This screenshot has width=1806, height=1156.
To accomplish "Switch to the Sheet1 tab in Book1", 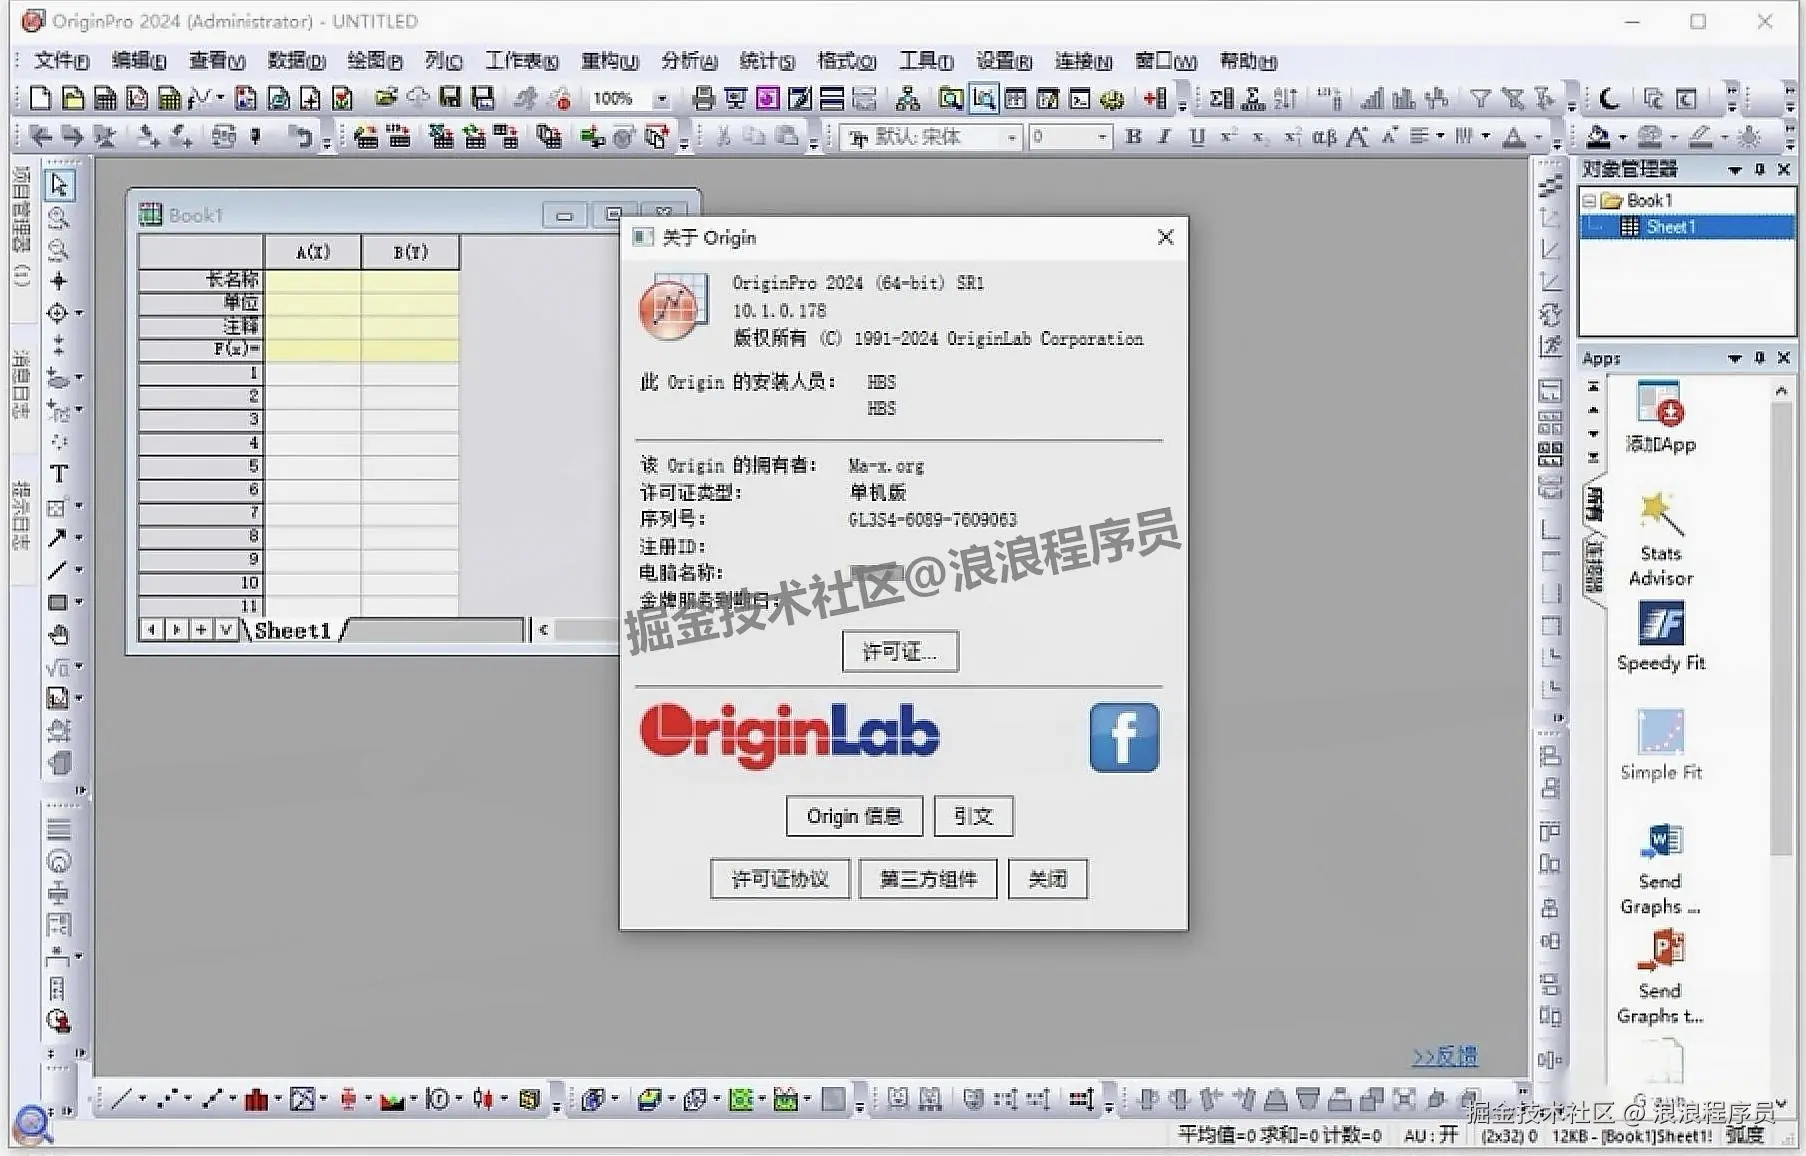I will click(292, 630).
